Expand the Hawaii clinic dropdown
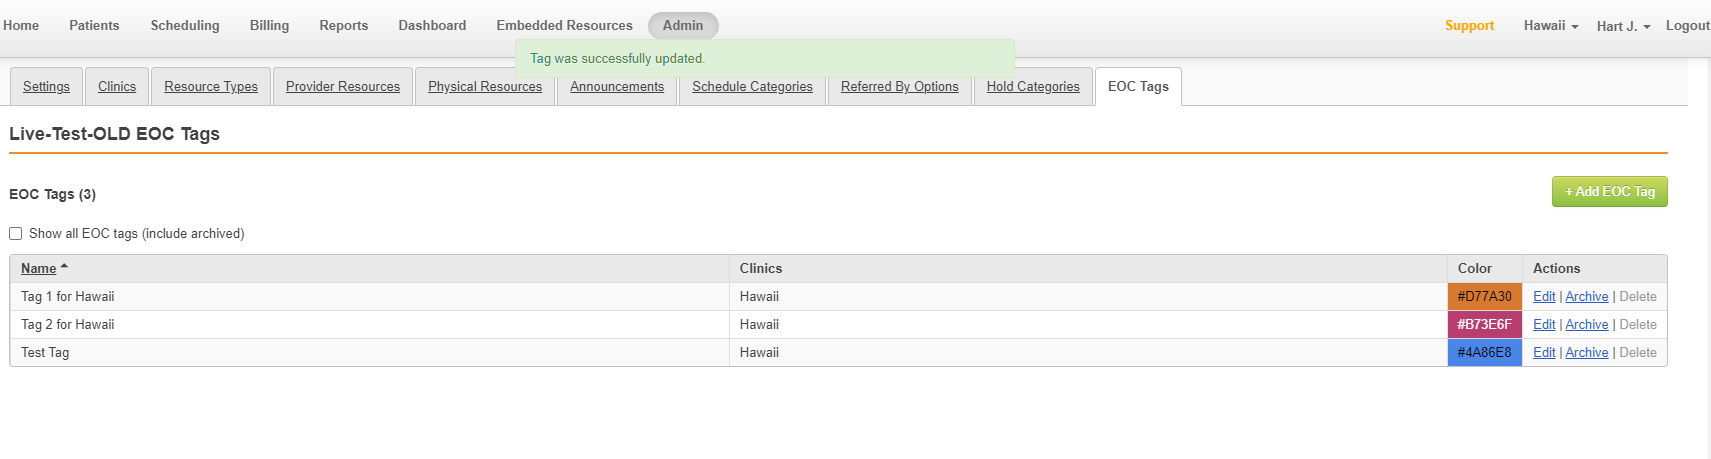 (1550, 26)
